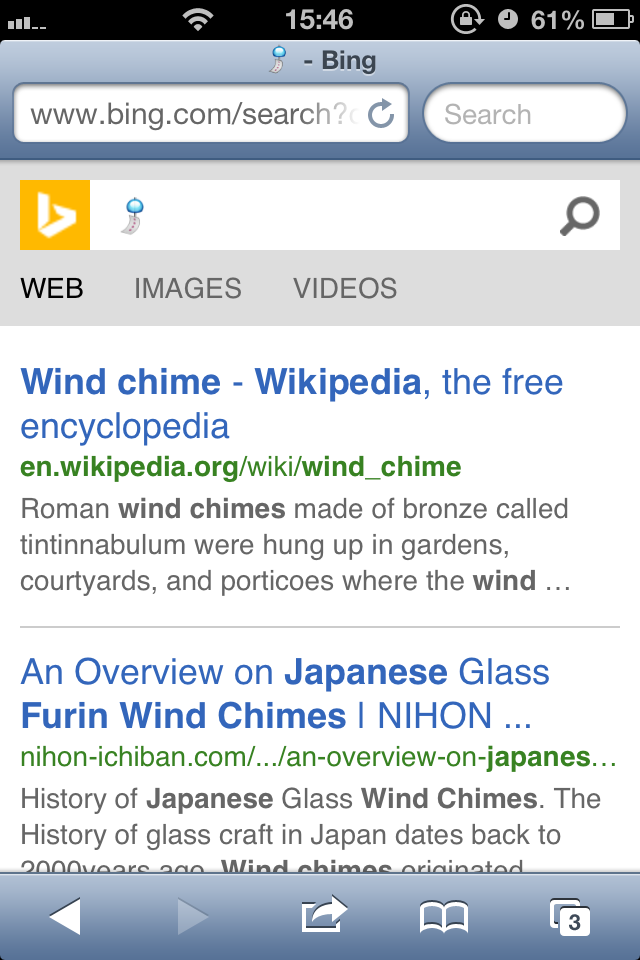The height and width of the screenshot is (960, 640).
Task: Tap the Safari Search field
Action: pos(525,115)
